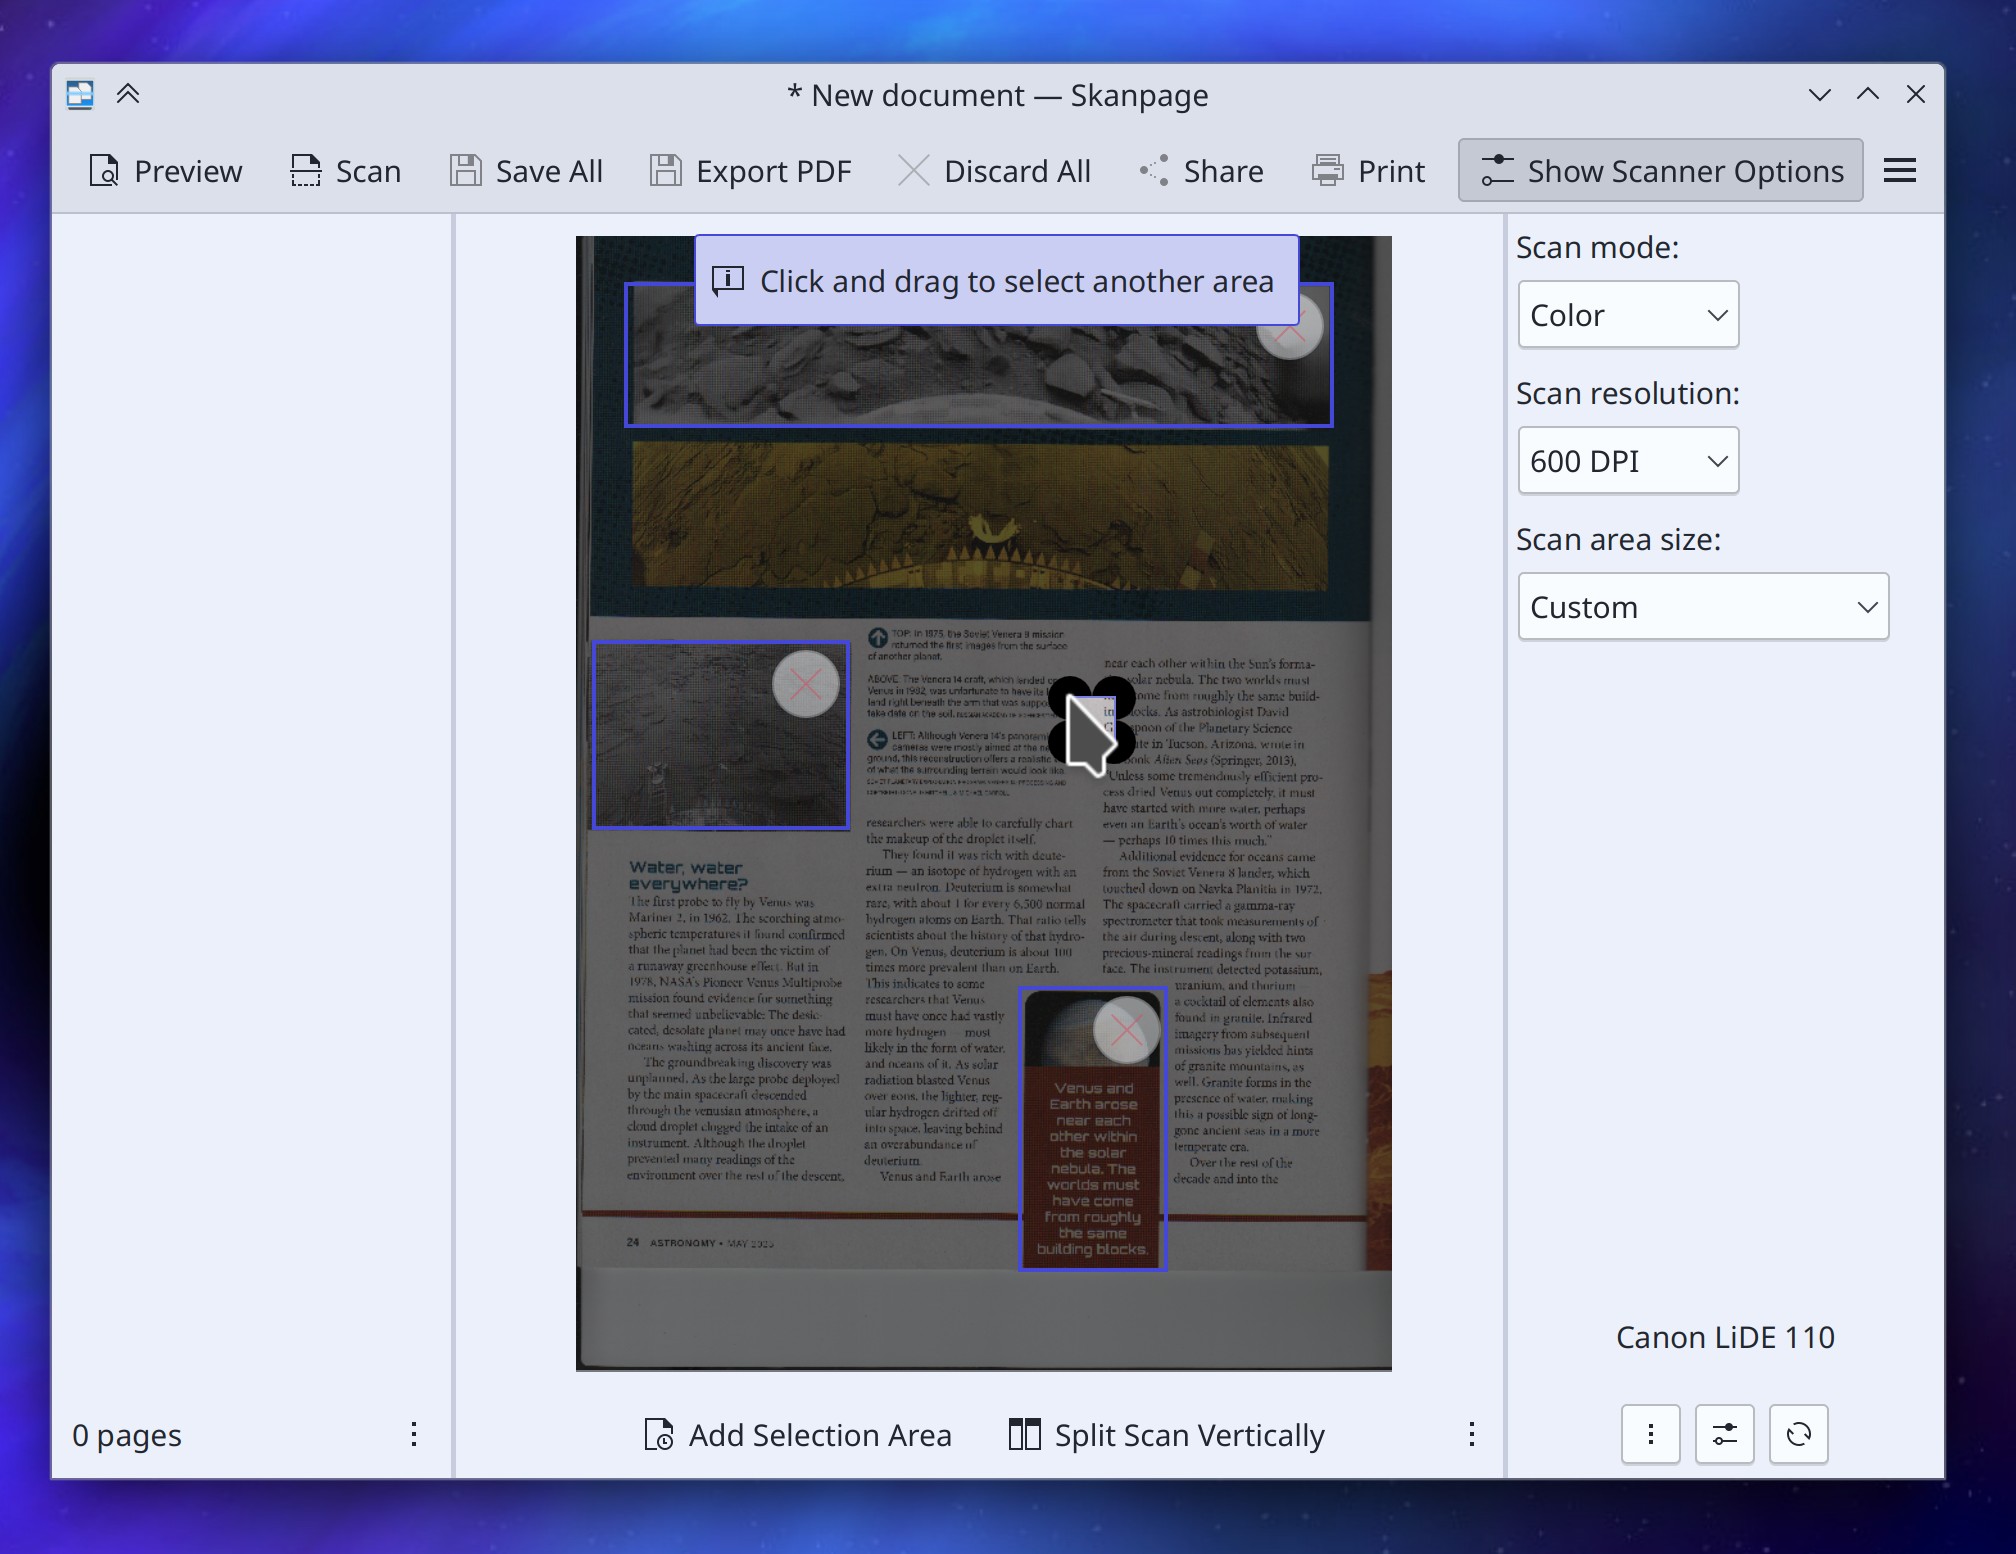Open the Preview tool
The width and height of the screenshot is (2016, 1554).
(x=105, y=170)
